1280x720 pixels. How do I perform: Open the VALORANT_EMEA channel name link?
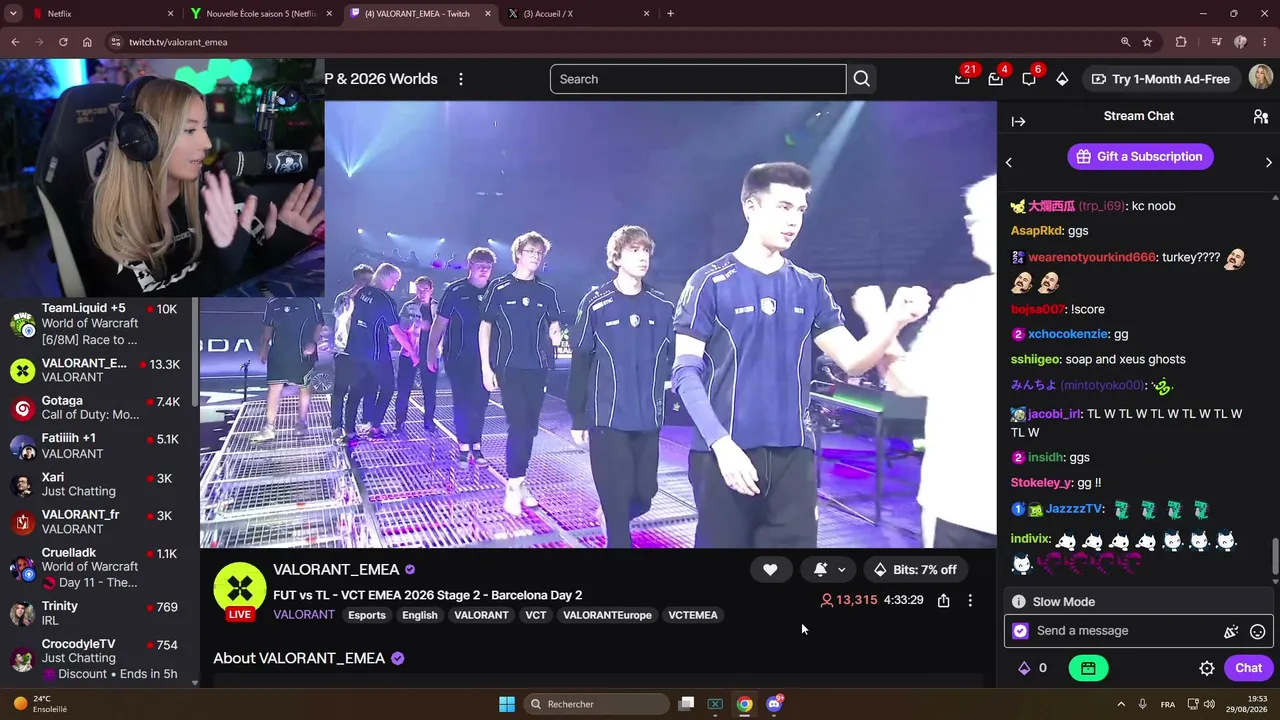click(x=336, y=570)
